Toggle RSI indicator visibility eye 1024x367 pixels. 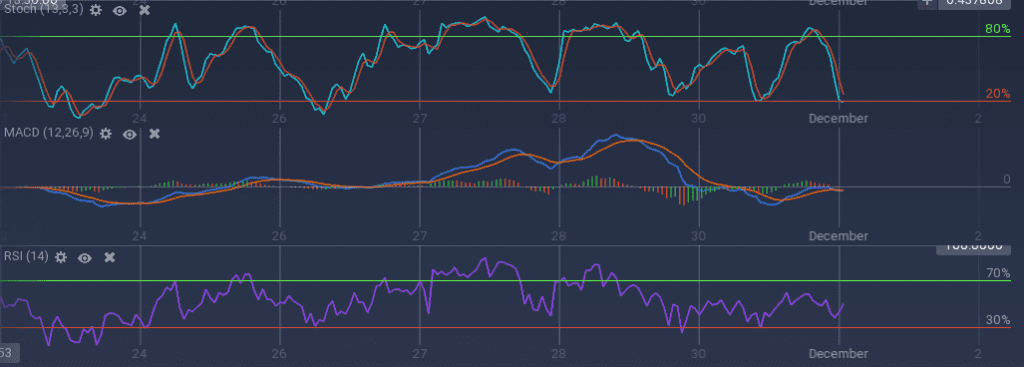(85, 257)
